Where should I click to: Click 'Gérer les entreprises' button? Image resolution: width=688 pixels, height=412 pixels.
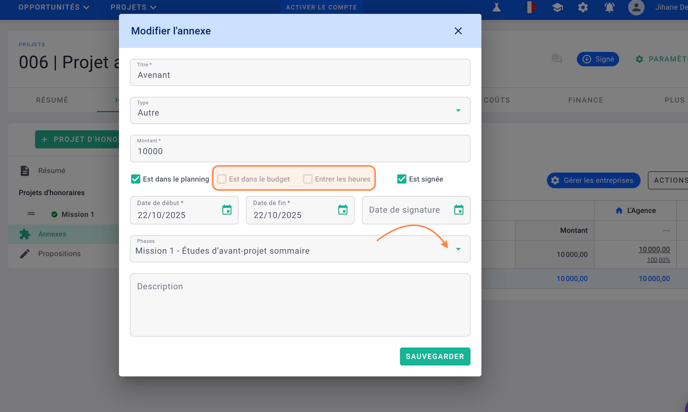pyautogui.click(x=594, y=180)
